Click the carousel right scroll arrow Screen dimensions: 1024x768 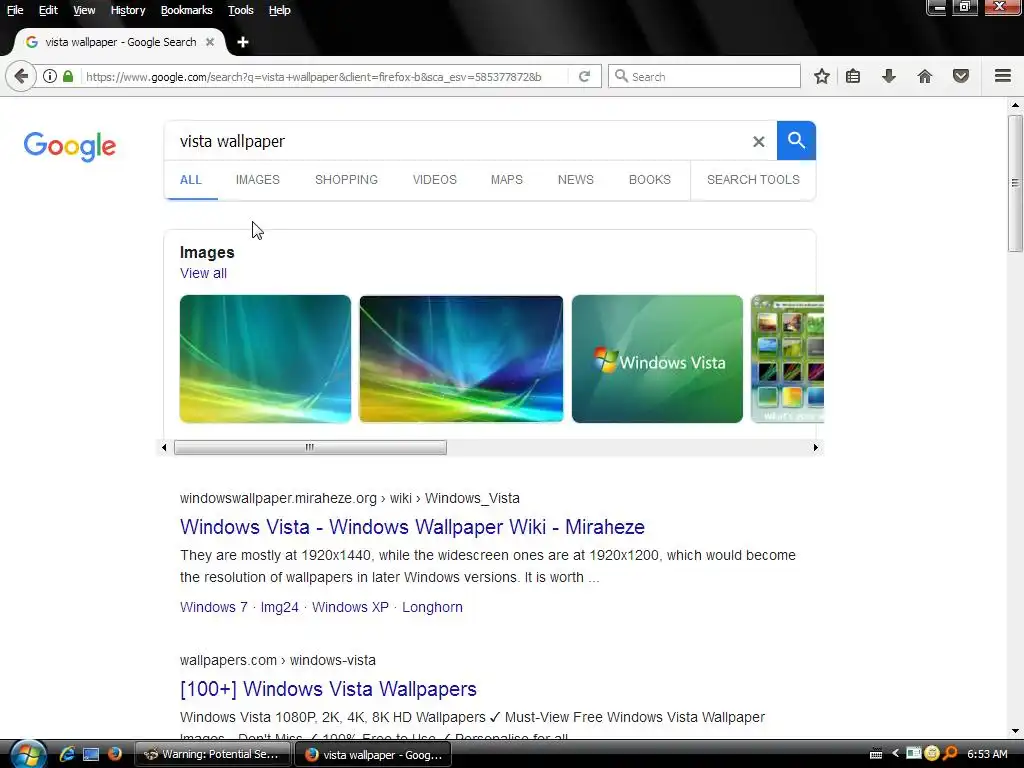click(x=816, y=447)
